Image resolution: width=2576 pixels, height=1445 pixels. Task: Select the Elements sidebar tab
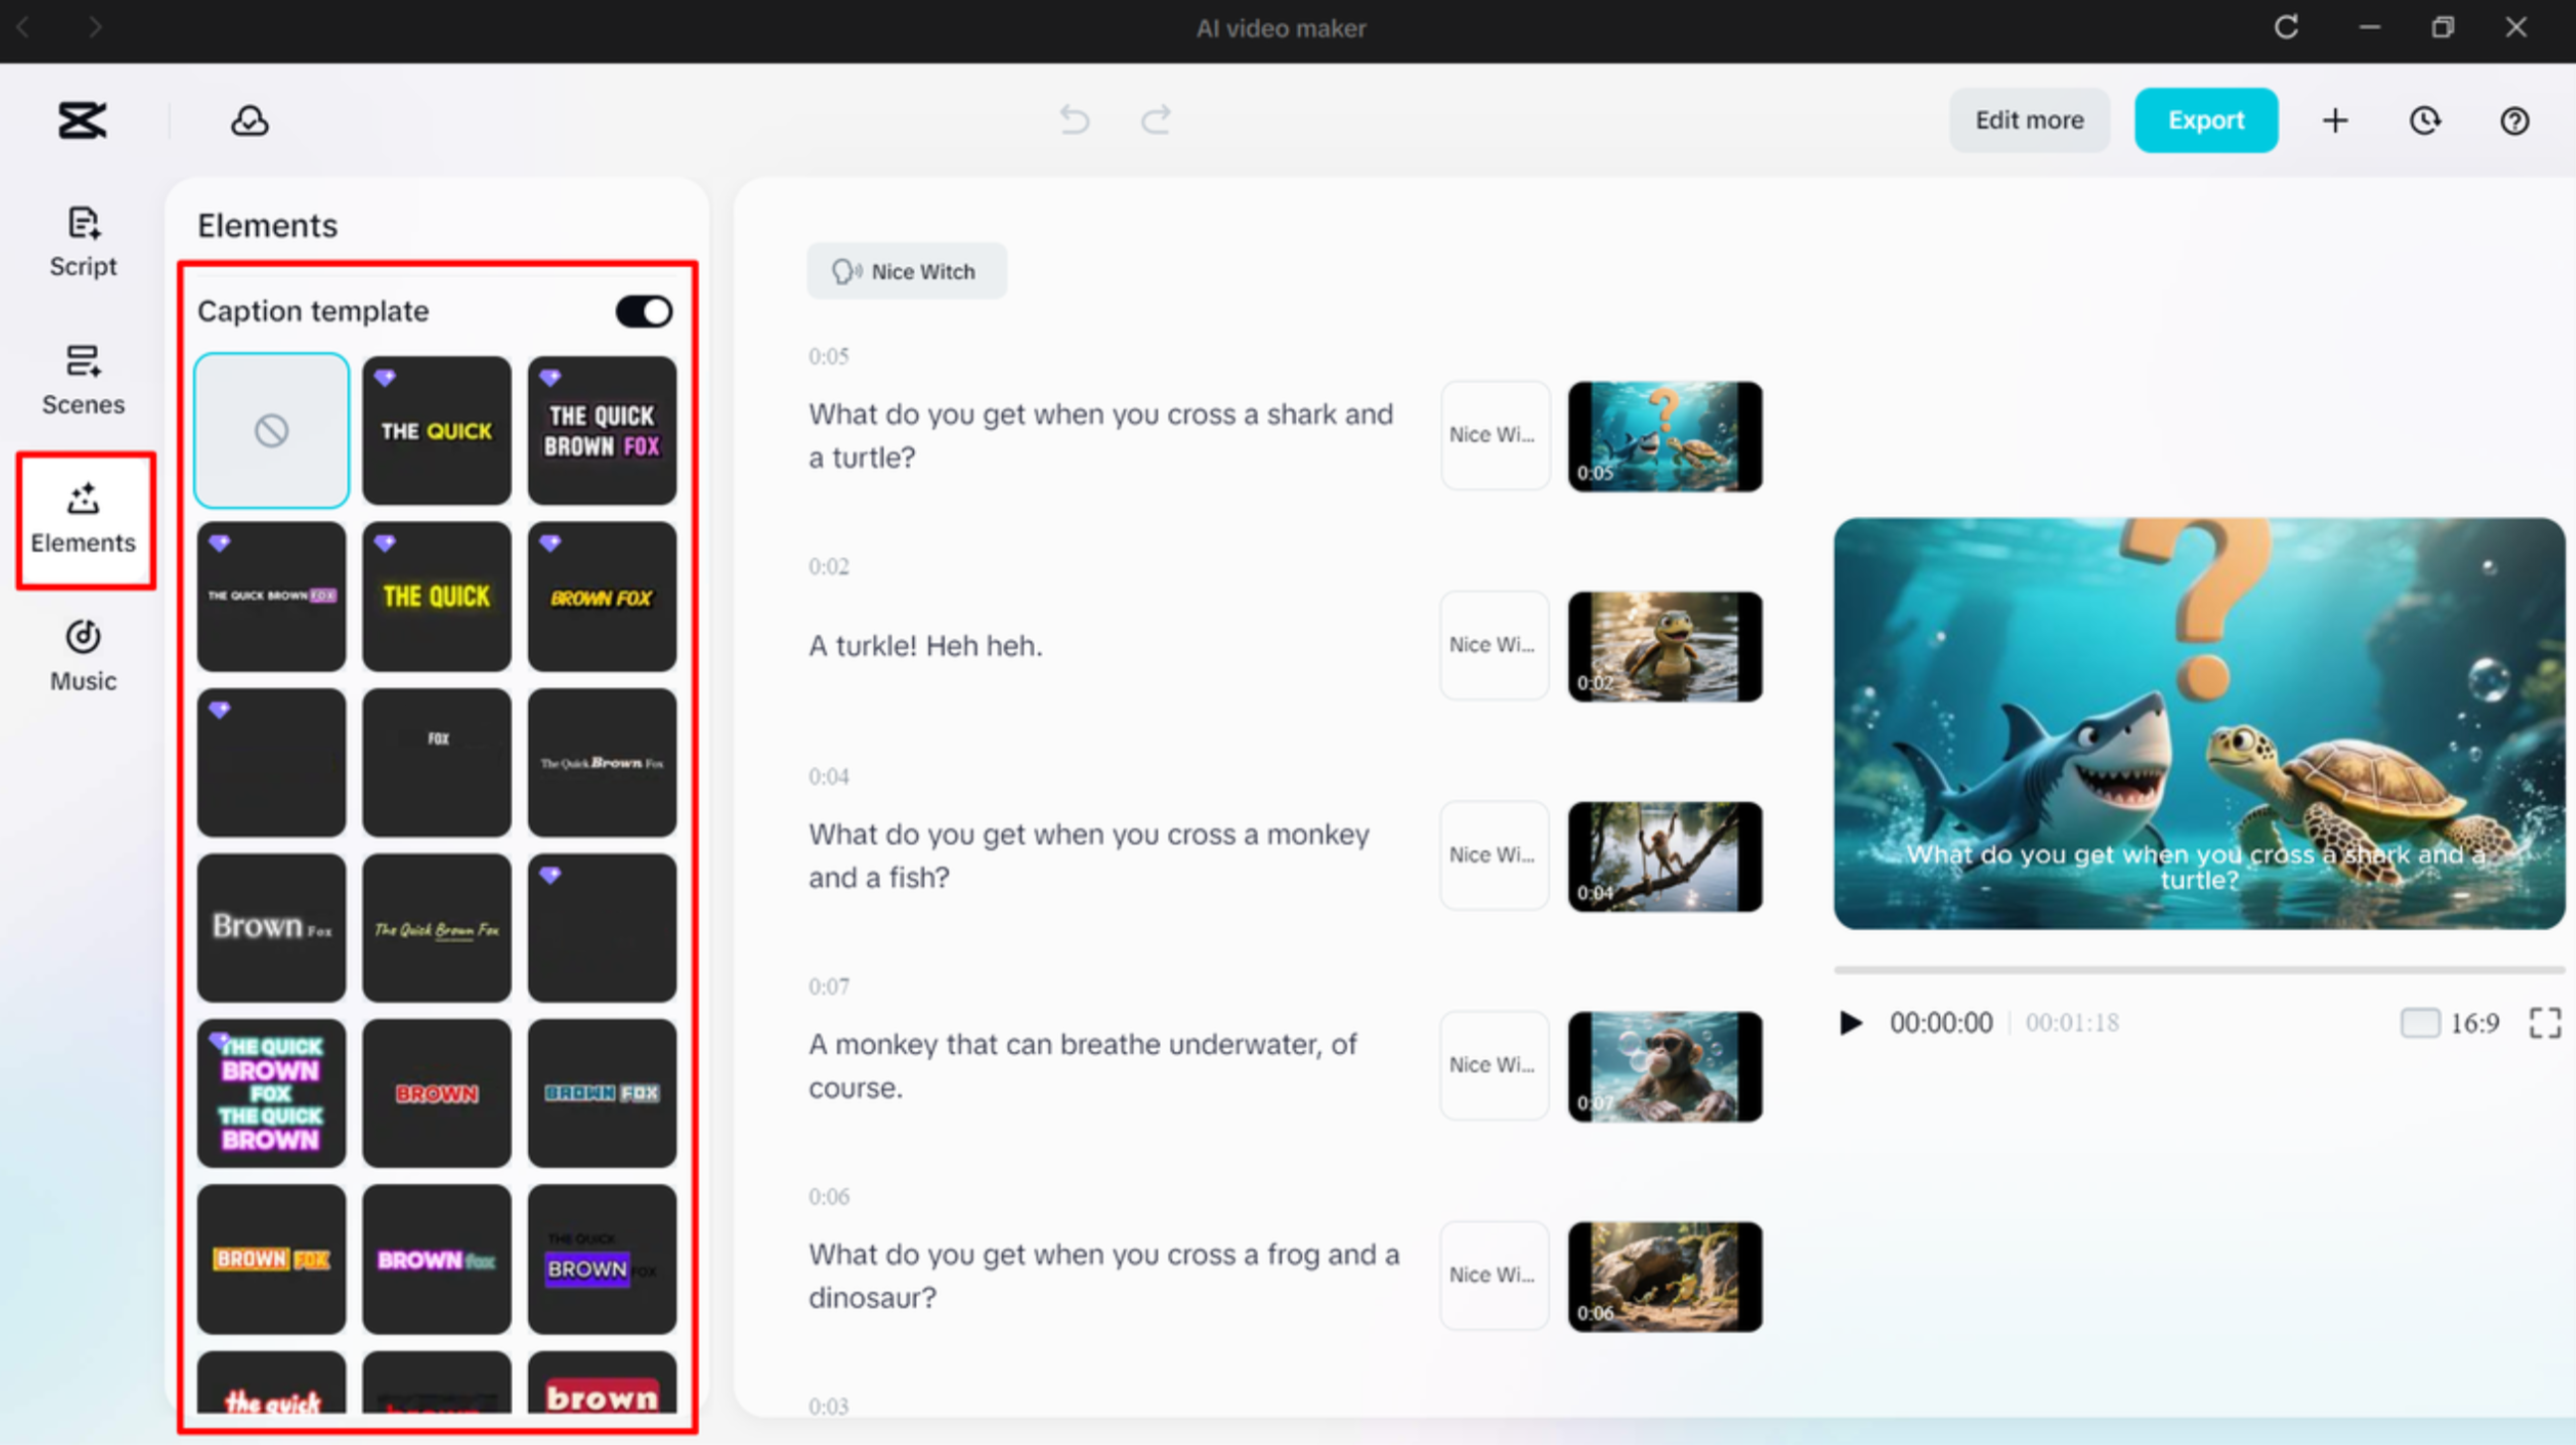(84, 520)
